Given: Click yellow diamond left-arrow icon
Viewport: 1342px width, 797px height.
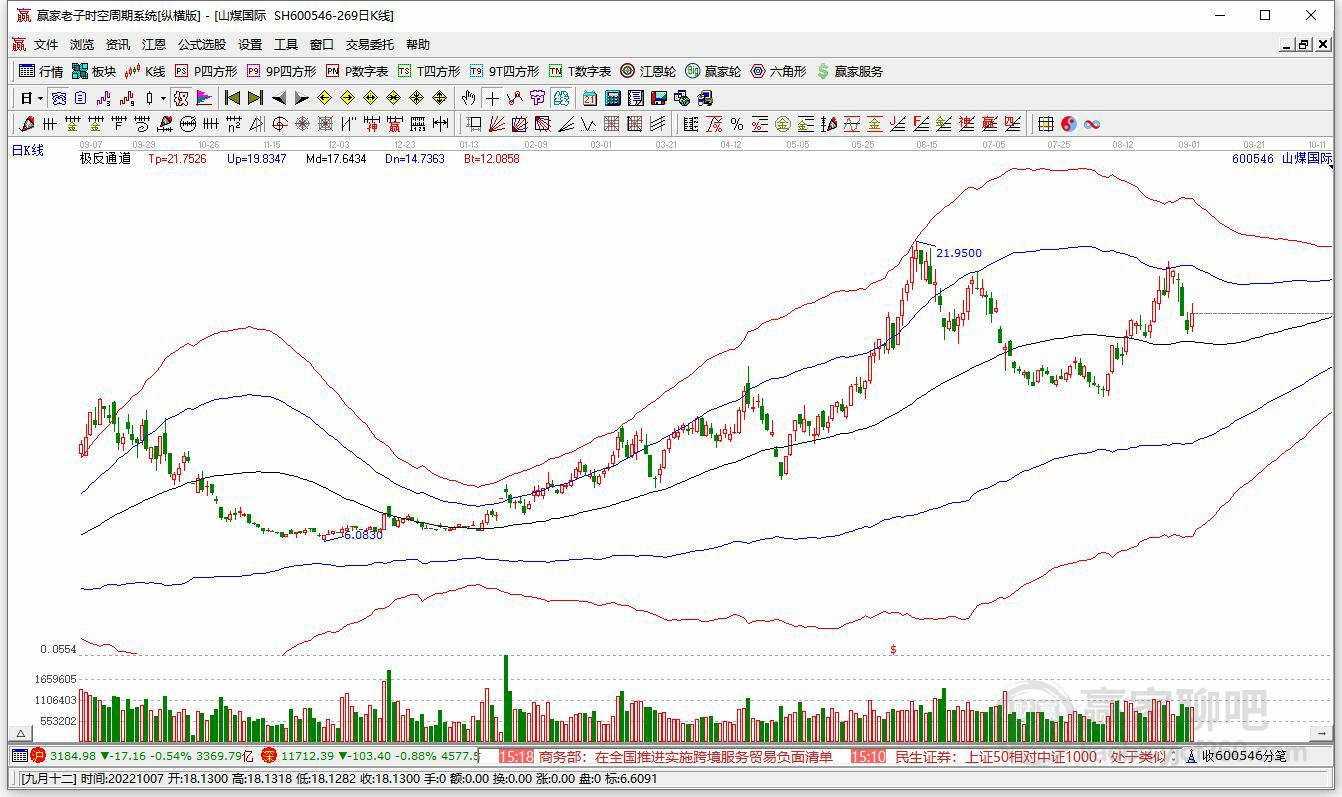Looking at the screenshot, I should coord(324,98).
